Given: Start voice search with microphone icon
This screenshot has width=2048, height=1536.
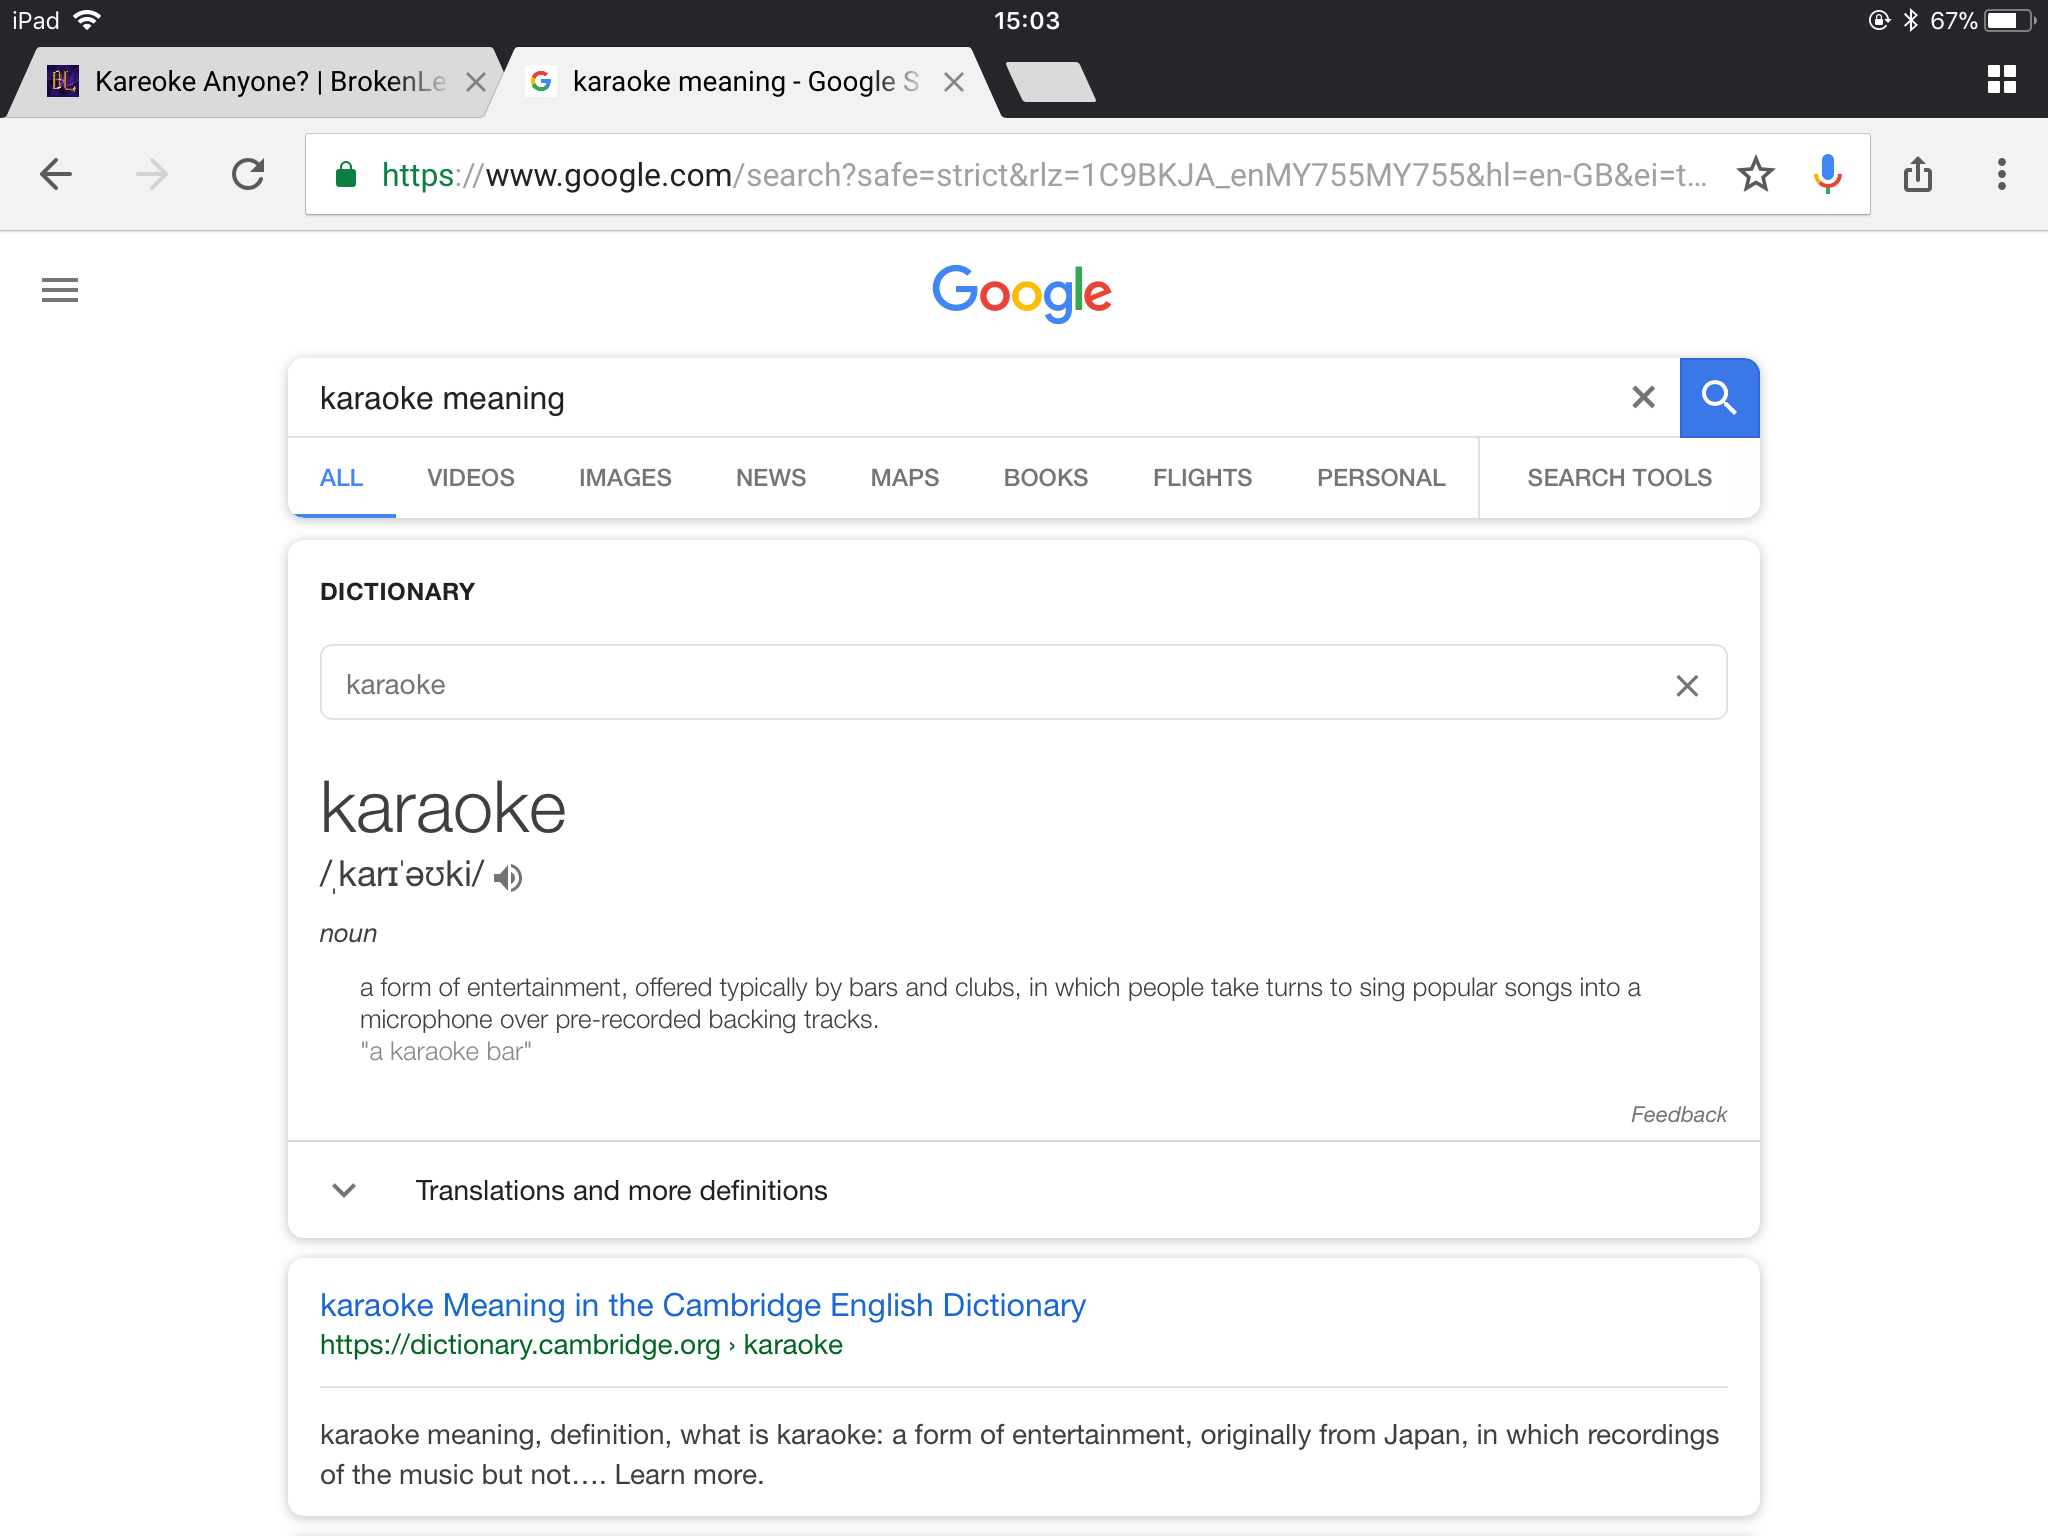Looking at the screenshot, I should (x=1827, y=174).
